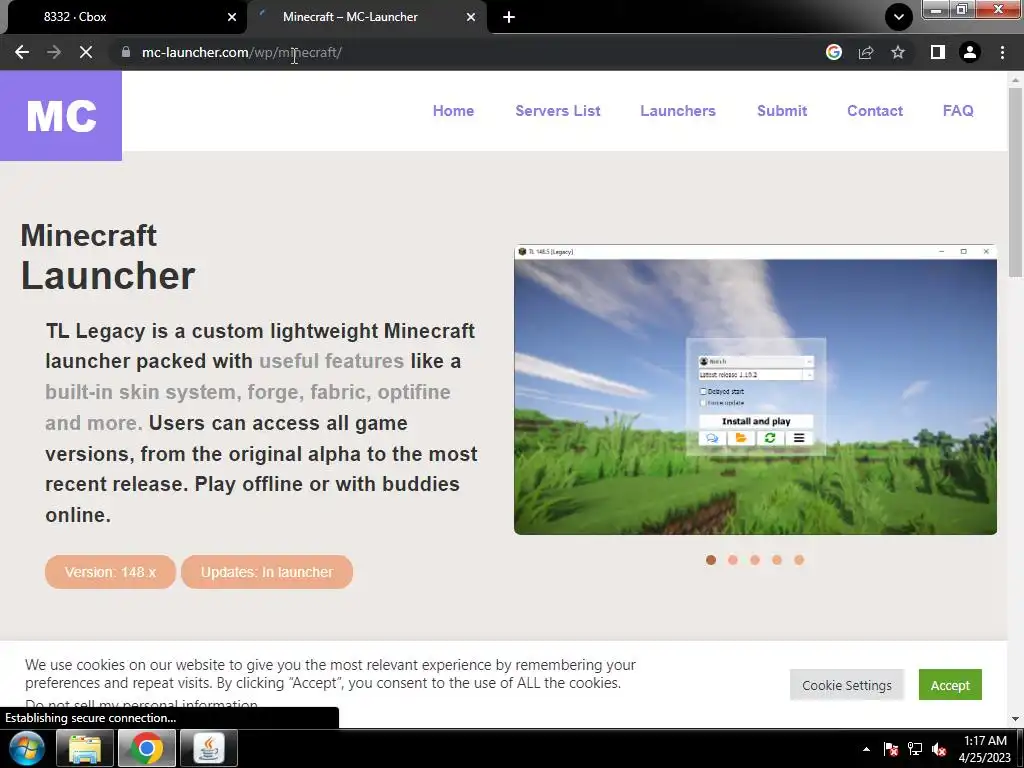Open the Servers List nav link

558,111
